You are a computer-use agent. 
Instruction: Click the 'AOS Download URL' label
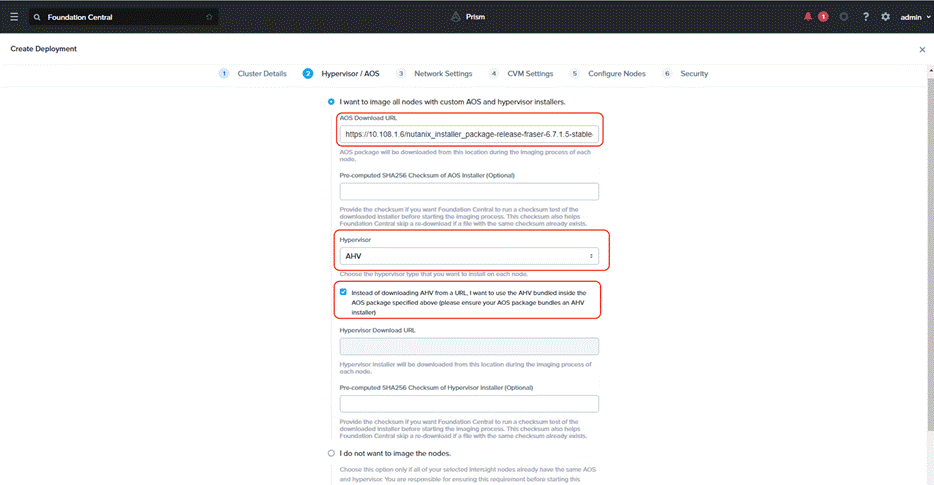[368, 118]
